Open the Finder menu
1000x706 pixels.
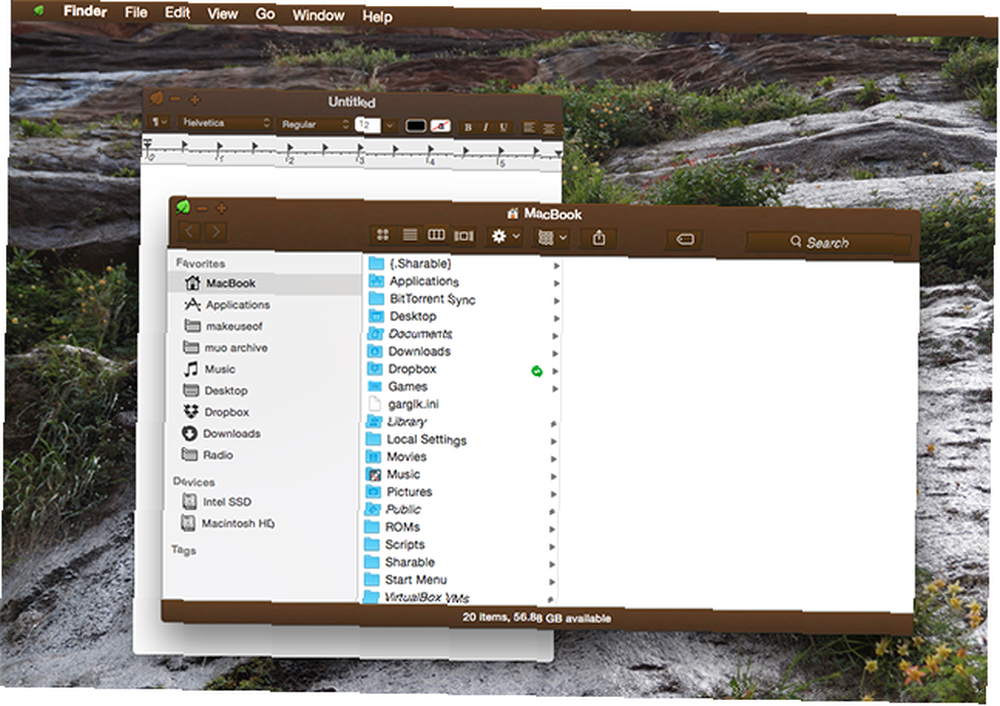[85, 11]
